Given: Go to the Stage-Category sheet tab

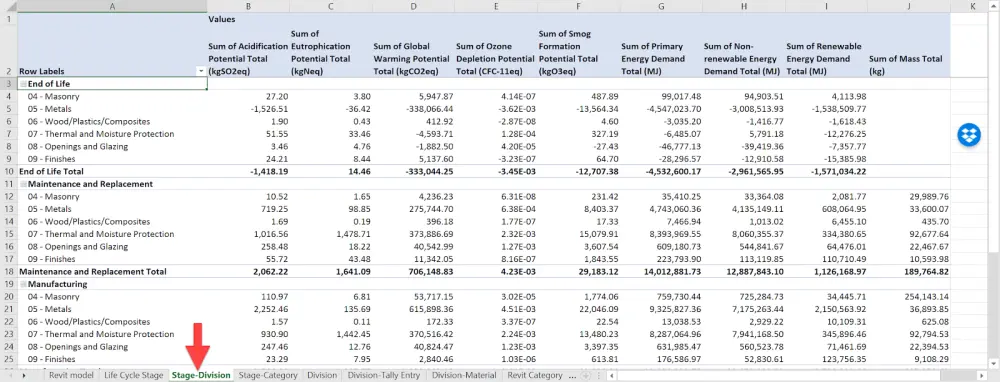Looking at the screenshot, I should coord(268,376).
